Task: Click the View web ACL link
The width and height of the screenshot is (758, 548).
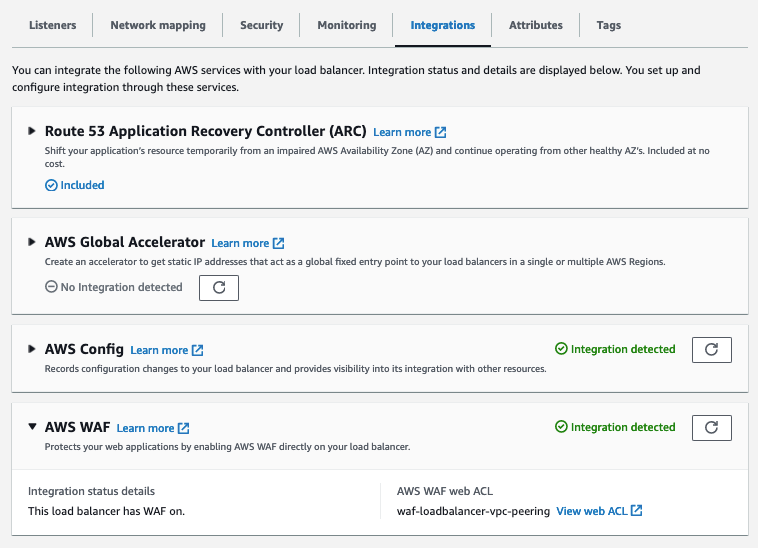Action: pos(599,511)
